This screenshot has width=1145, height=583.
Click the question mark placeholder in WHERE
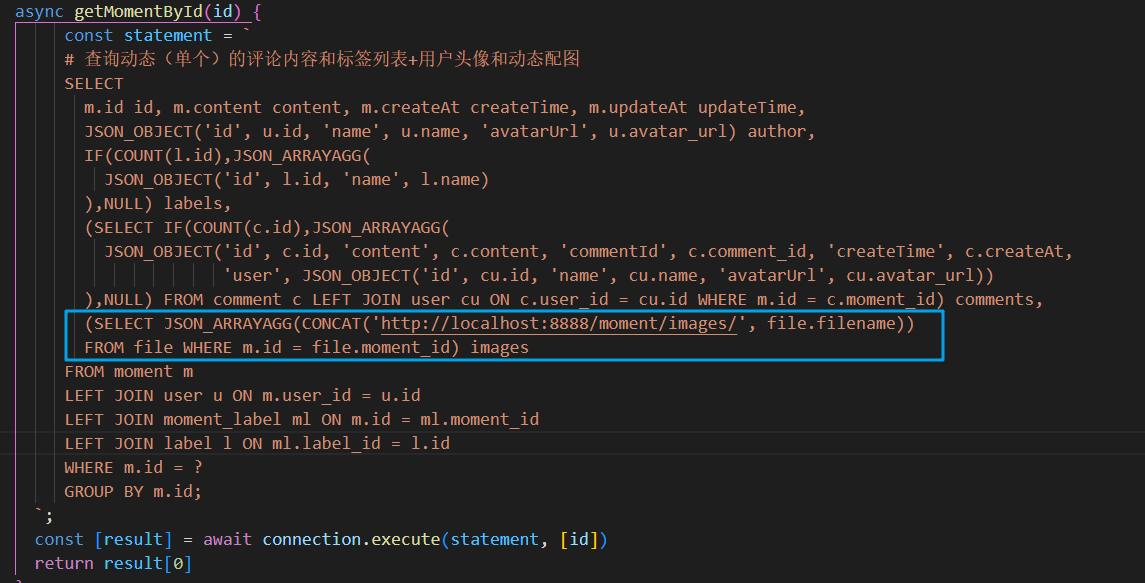198,468
